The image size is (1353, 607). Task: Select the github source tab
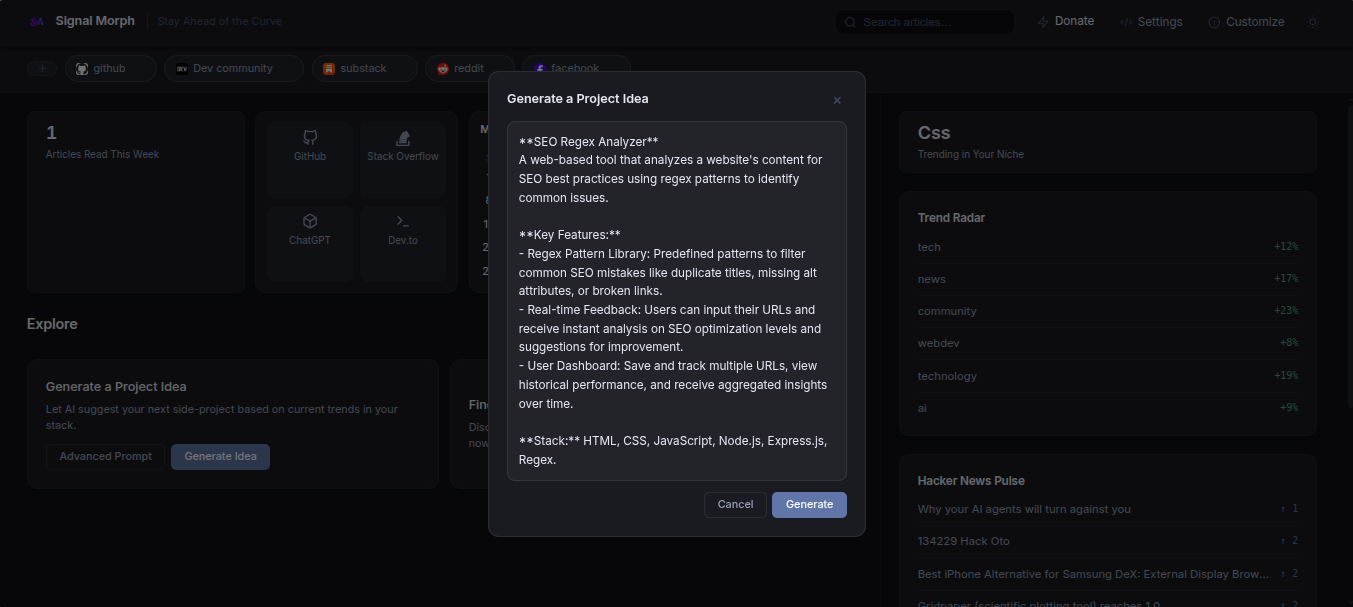click(110, 68)
